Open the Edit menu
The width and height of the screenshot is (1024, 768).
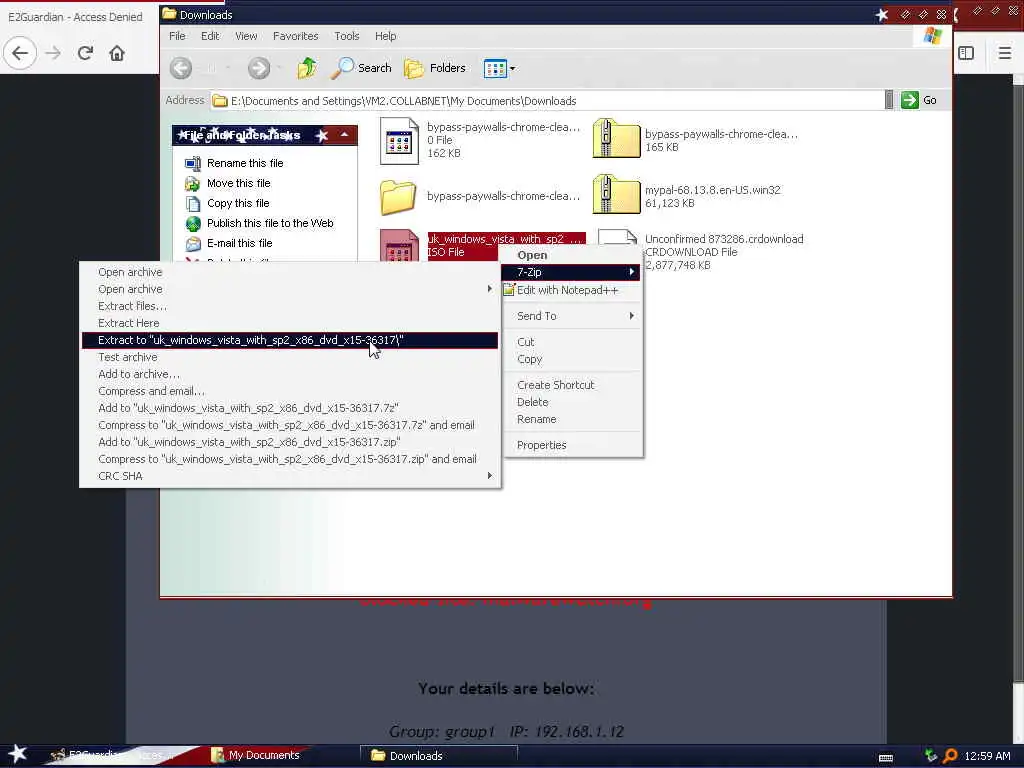[x=210, y=36]
